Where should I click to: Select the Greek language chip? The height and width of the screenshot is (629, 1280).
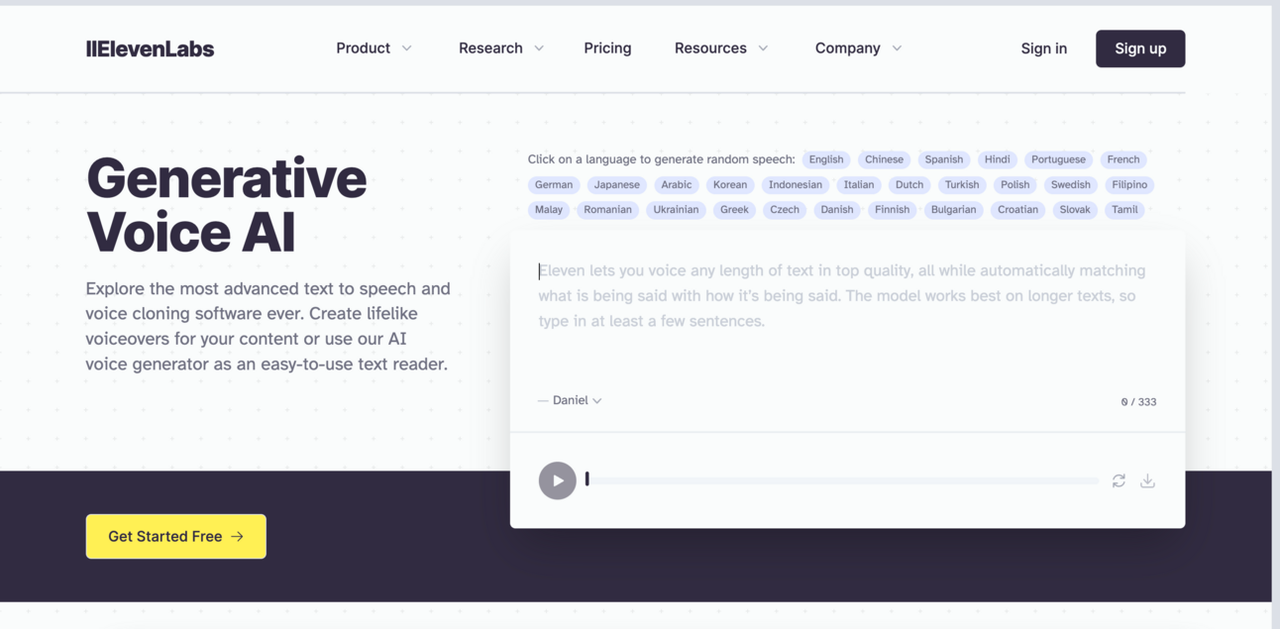point(735,209)
